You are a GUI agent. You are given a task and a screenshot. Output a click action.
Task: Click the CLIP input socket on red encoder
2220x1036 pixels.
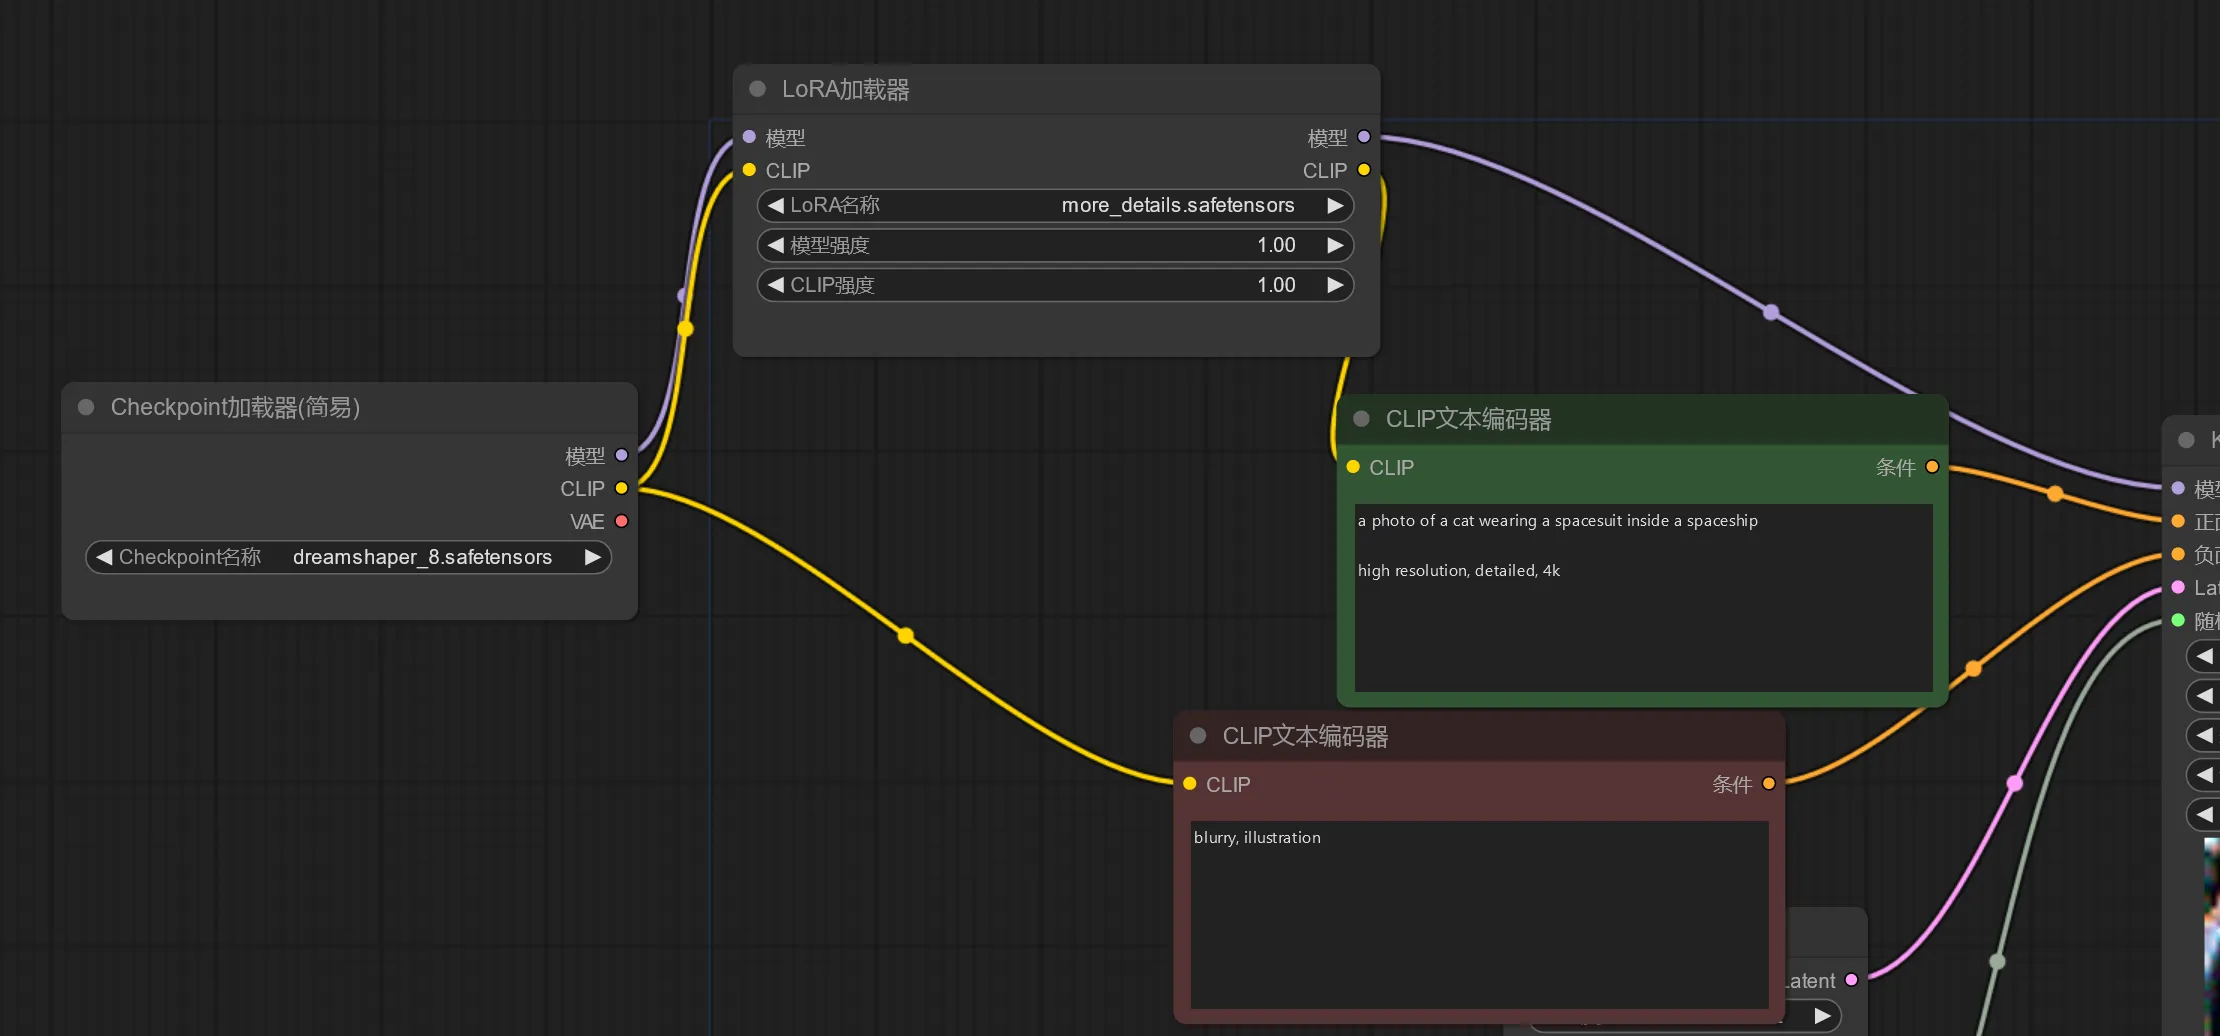tap(1190, 784)
